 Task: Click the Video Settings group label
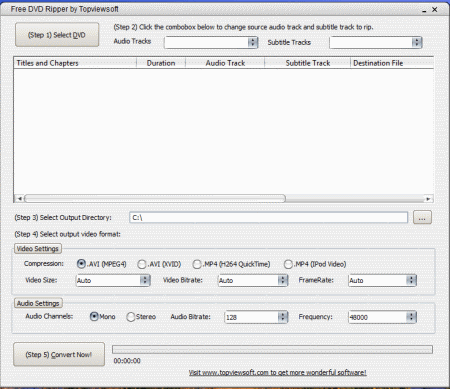pos(38,249)
